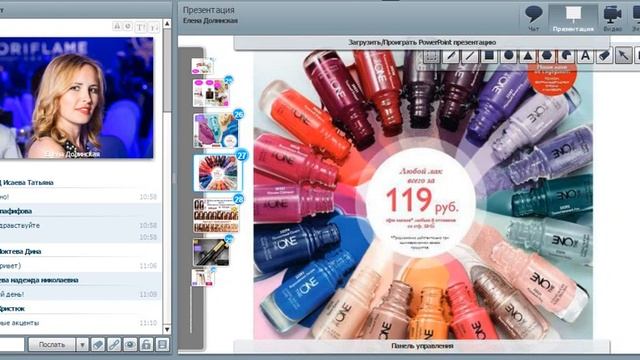Select the thin line drawing tool
The height and width of the screenshot is (360, 640).
click(x=470, y=56)
